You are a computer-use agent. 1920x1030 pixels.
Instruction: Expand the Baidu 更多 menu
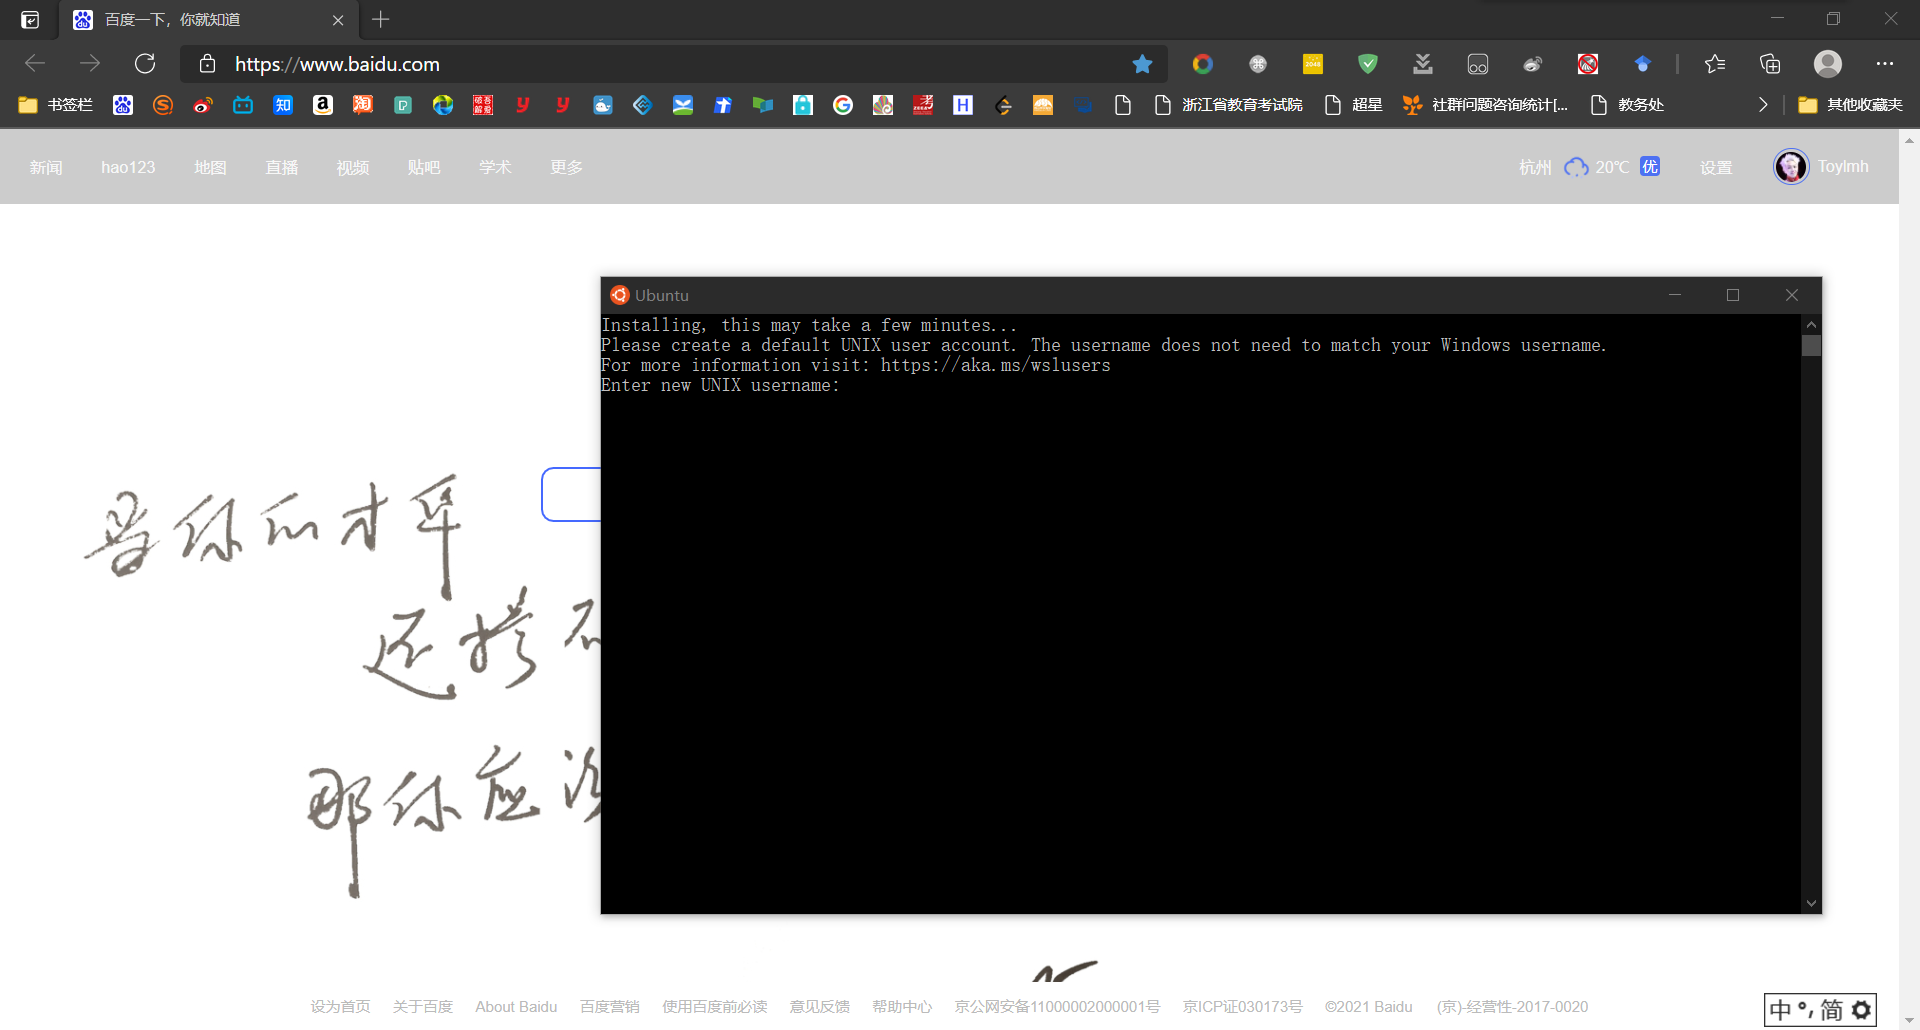pos(566,167)
